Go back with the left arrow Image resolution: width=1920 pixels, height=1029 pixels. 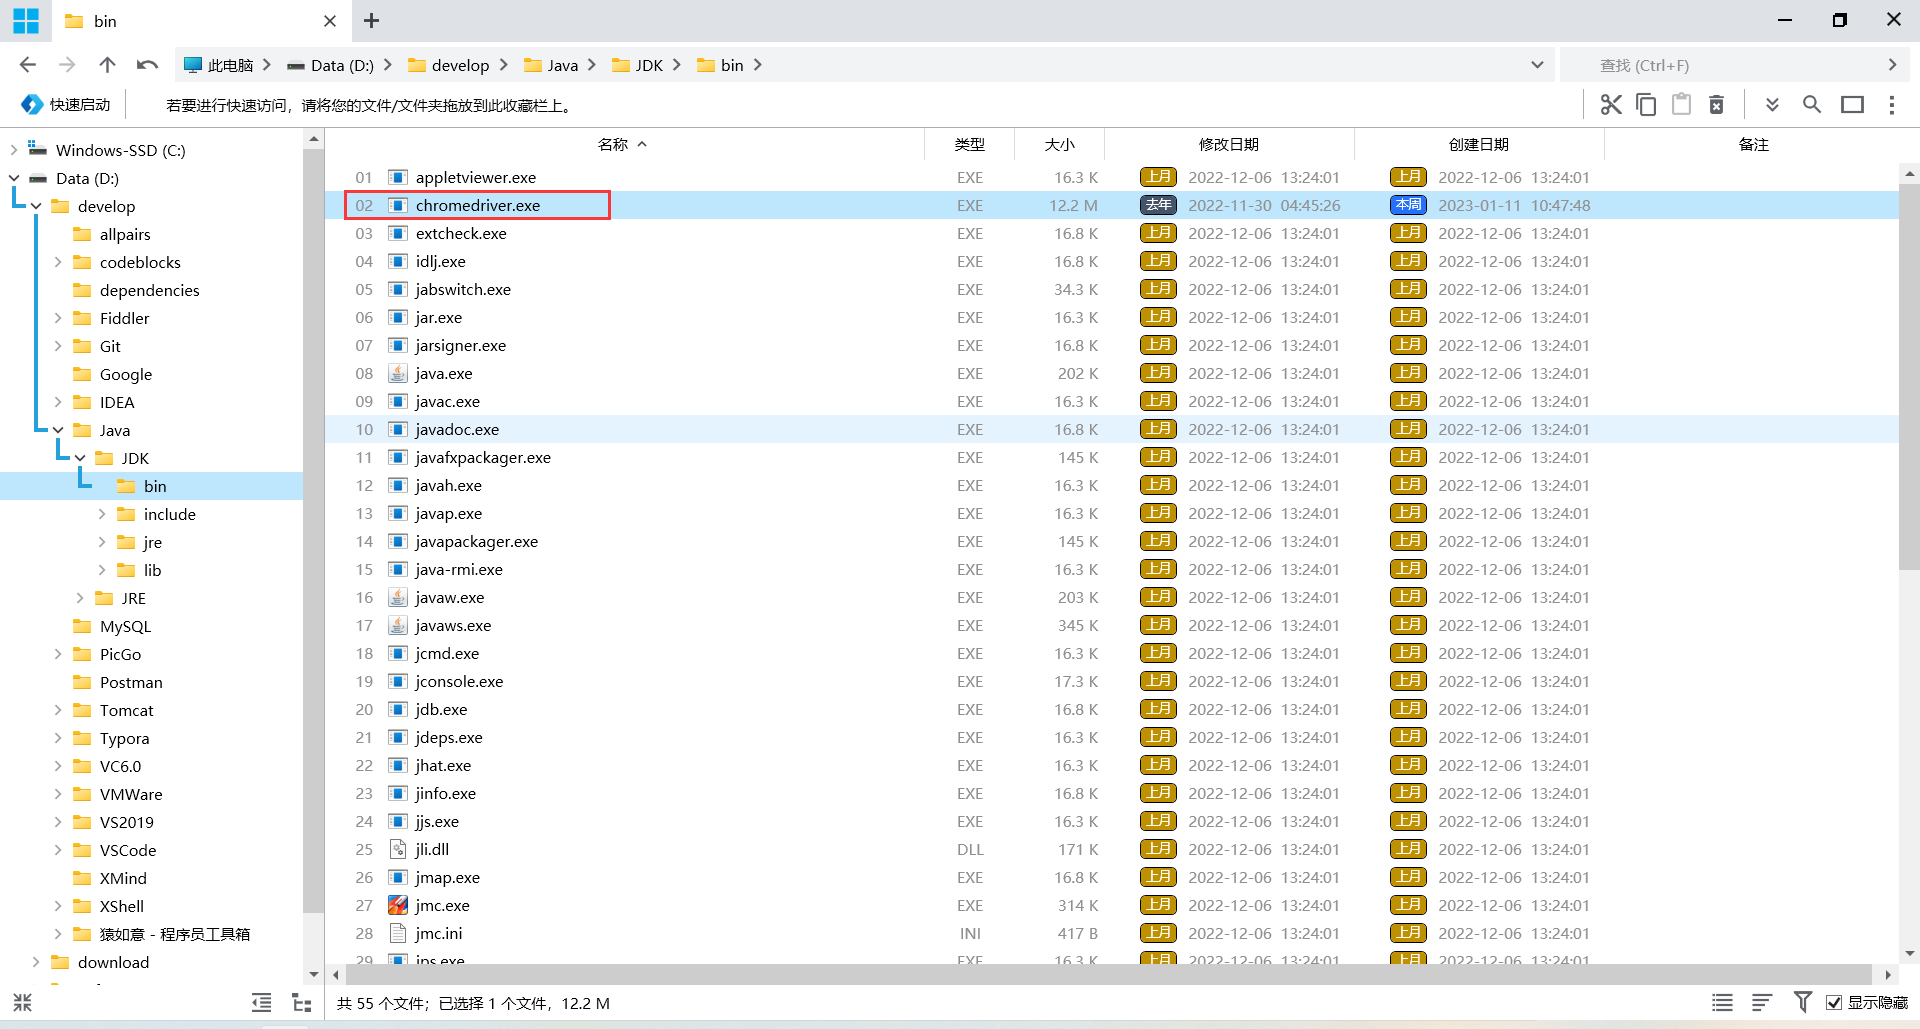coord(28,65)
